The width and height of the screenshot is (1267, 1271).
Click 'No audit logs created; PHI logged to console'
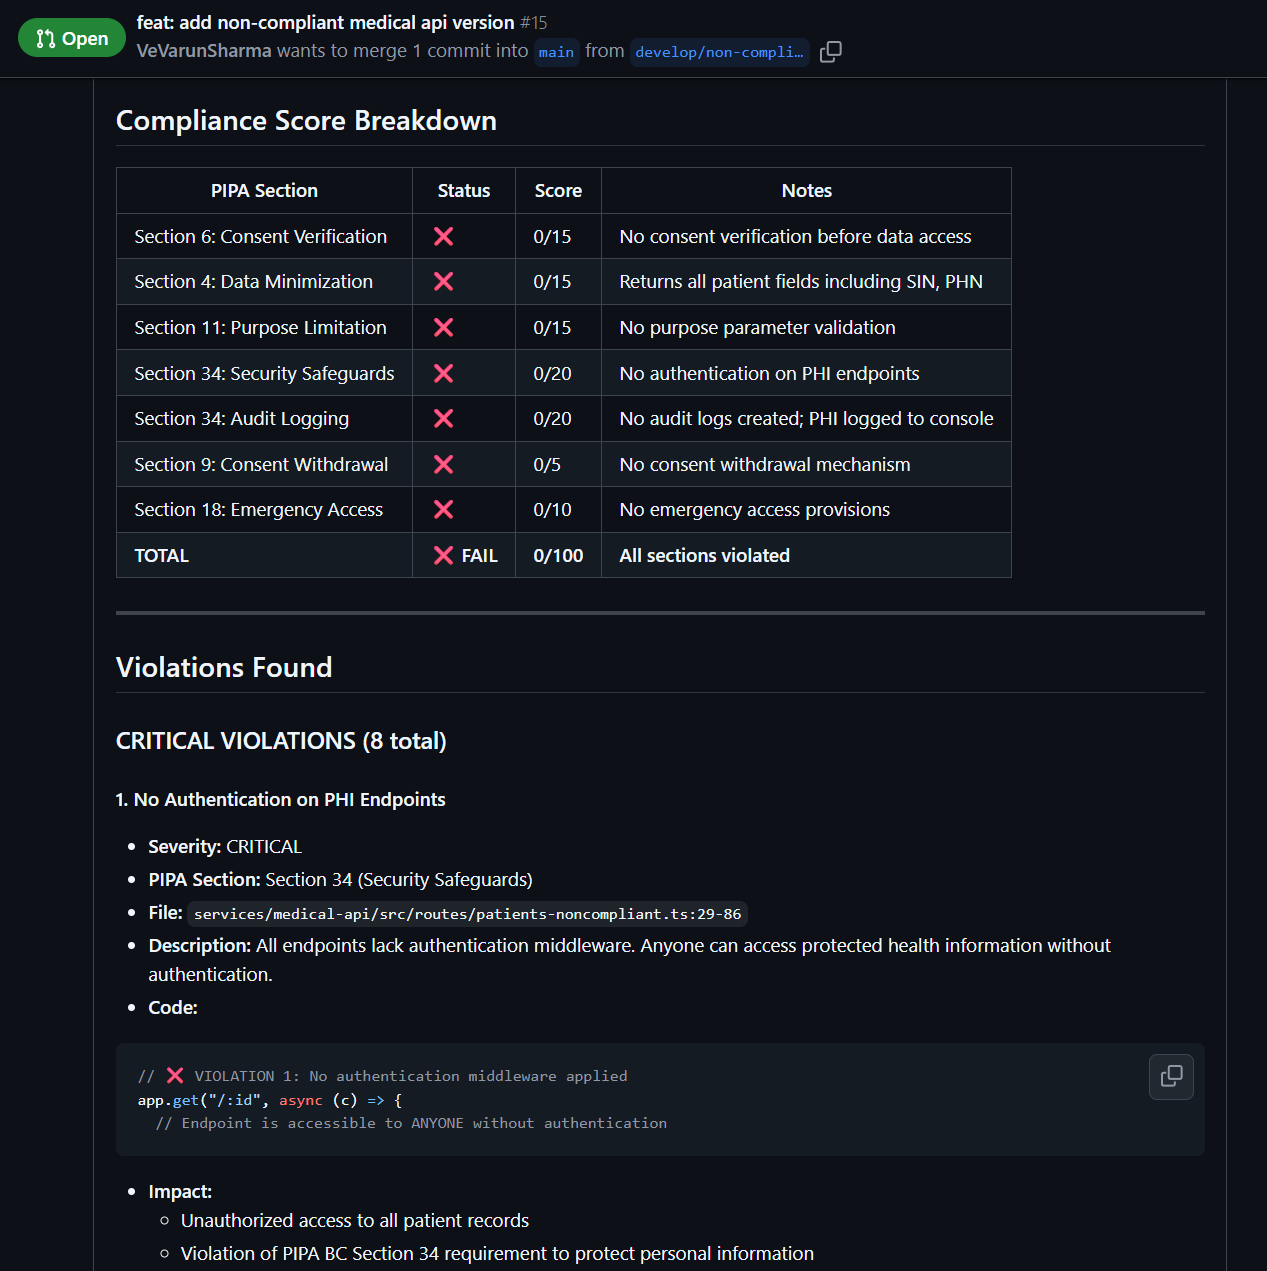click(x=806, y=418)
